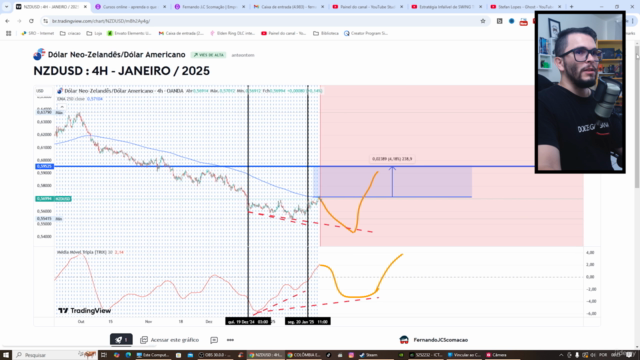Click the TradingView logo on chart

pos(84,311)
